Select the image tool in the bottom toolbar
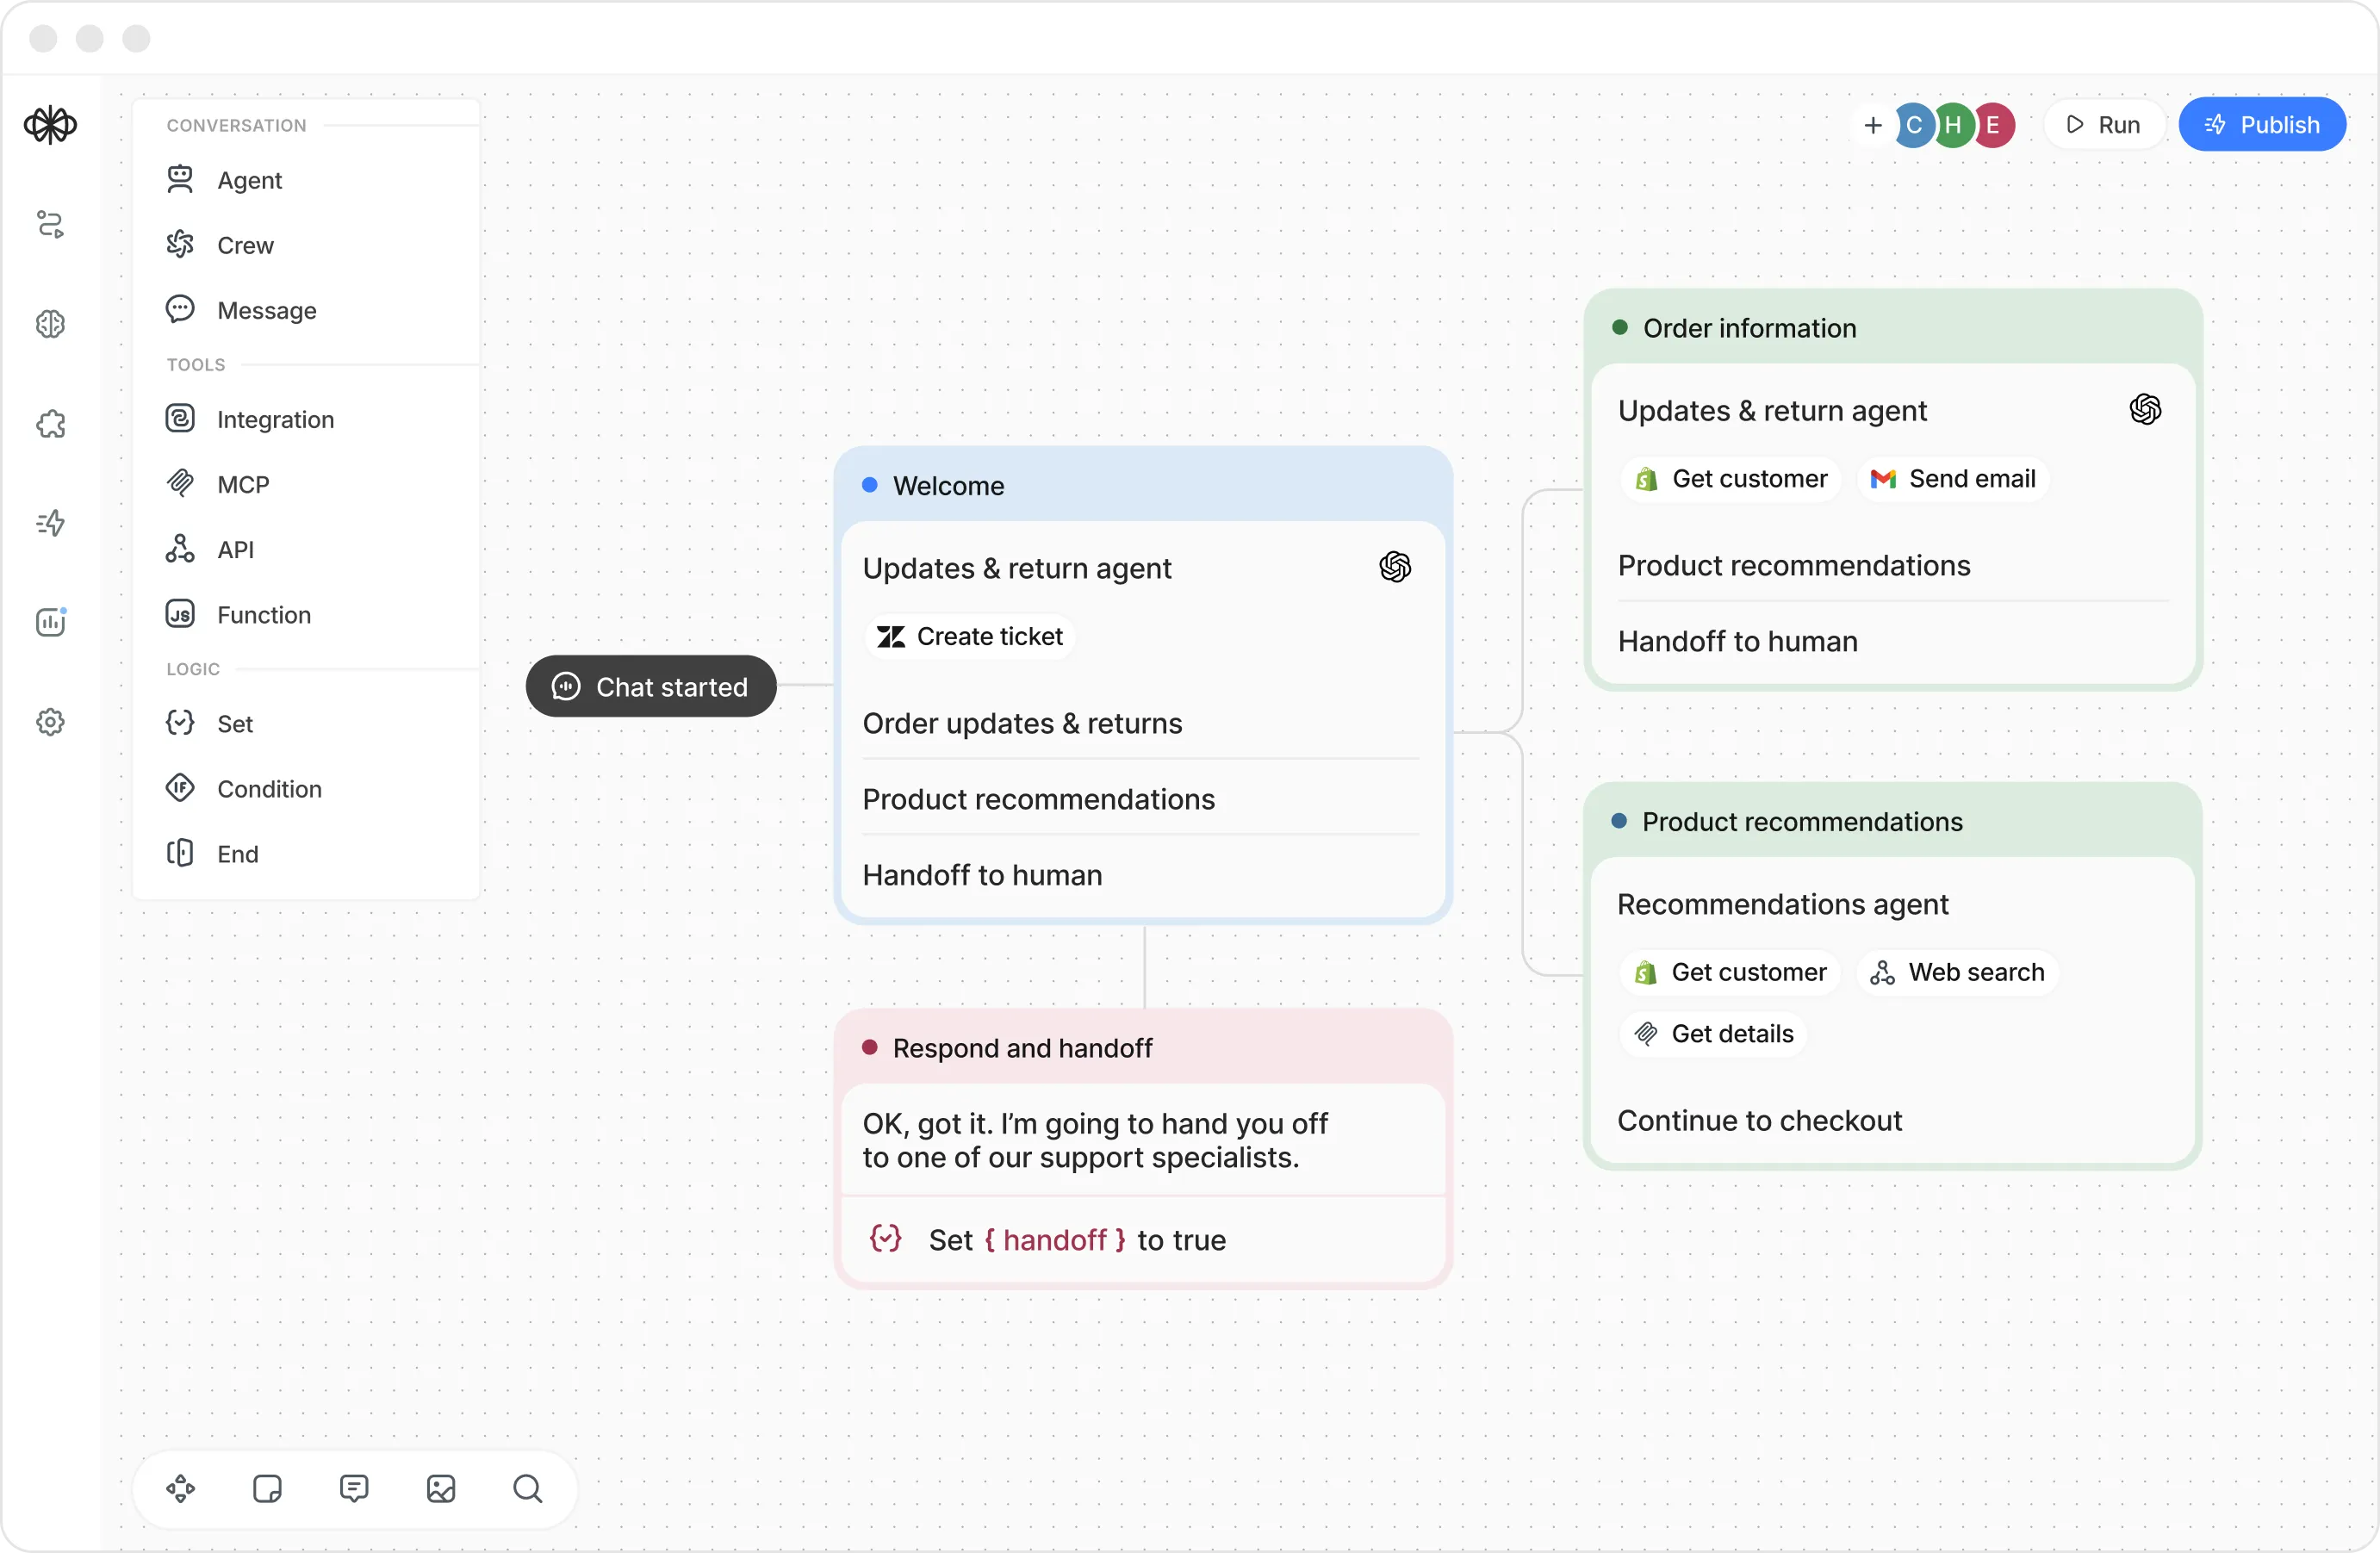The height and width of the screenshot is (1553, 2380). (441, 1489)
